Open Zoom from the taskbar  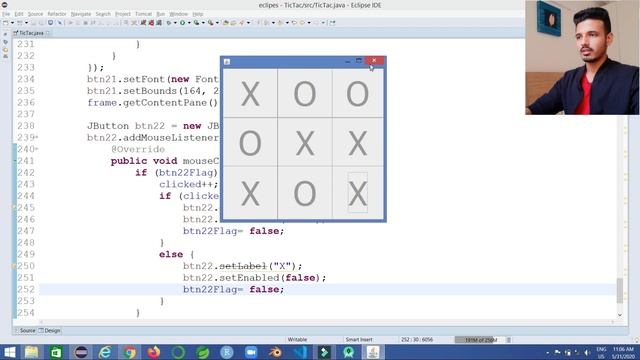(x=251, y=352)
